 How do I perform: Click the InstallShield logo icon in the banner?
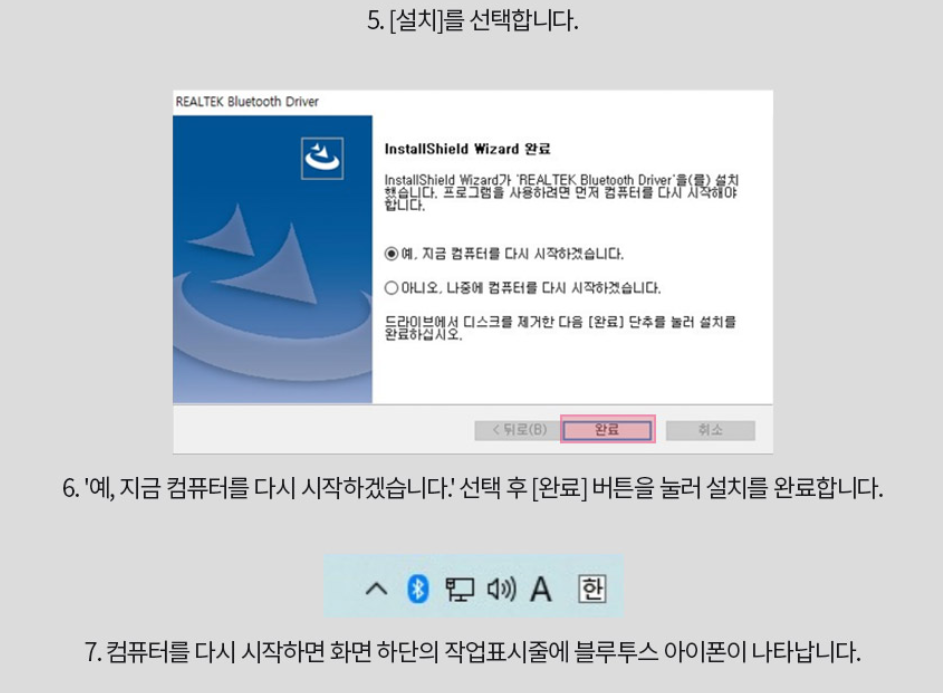[322, 158]
